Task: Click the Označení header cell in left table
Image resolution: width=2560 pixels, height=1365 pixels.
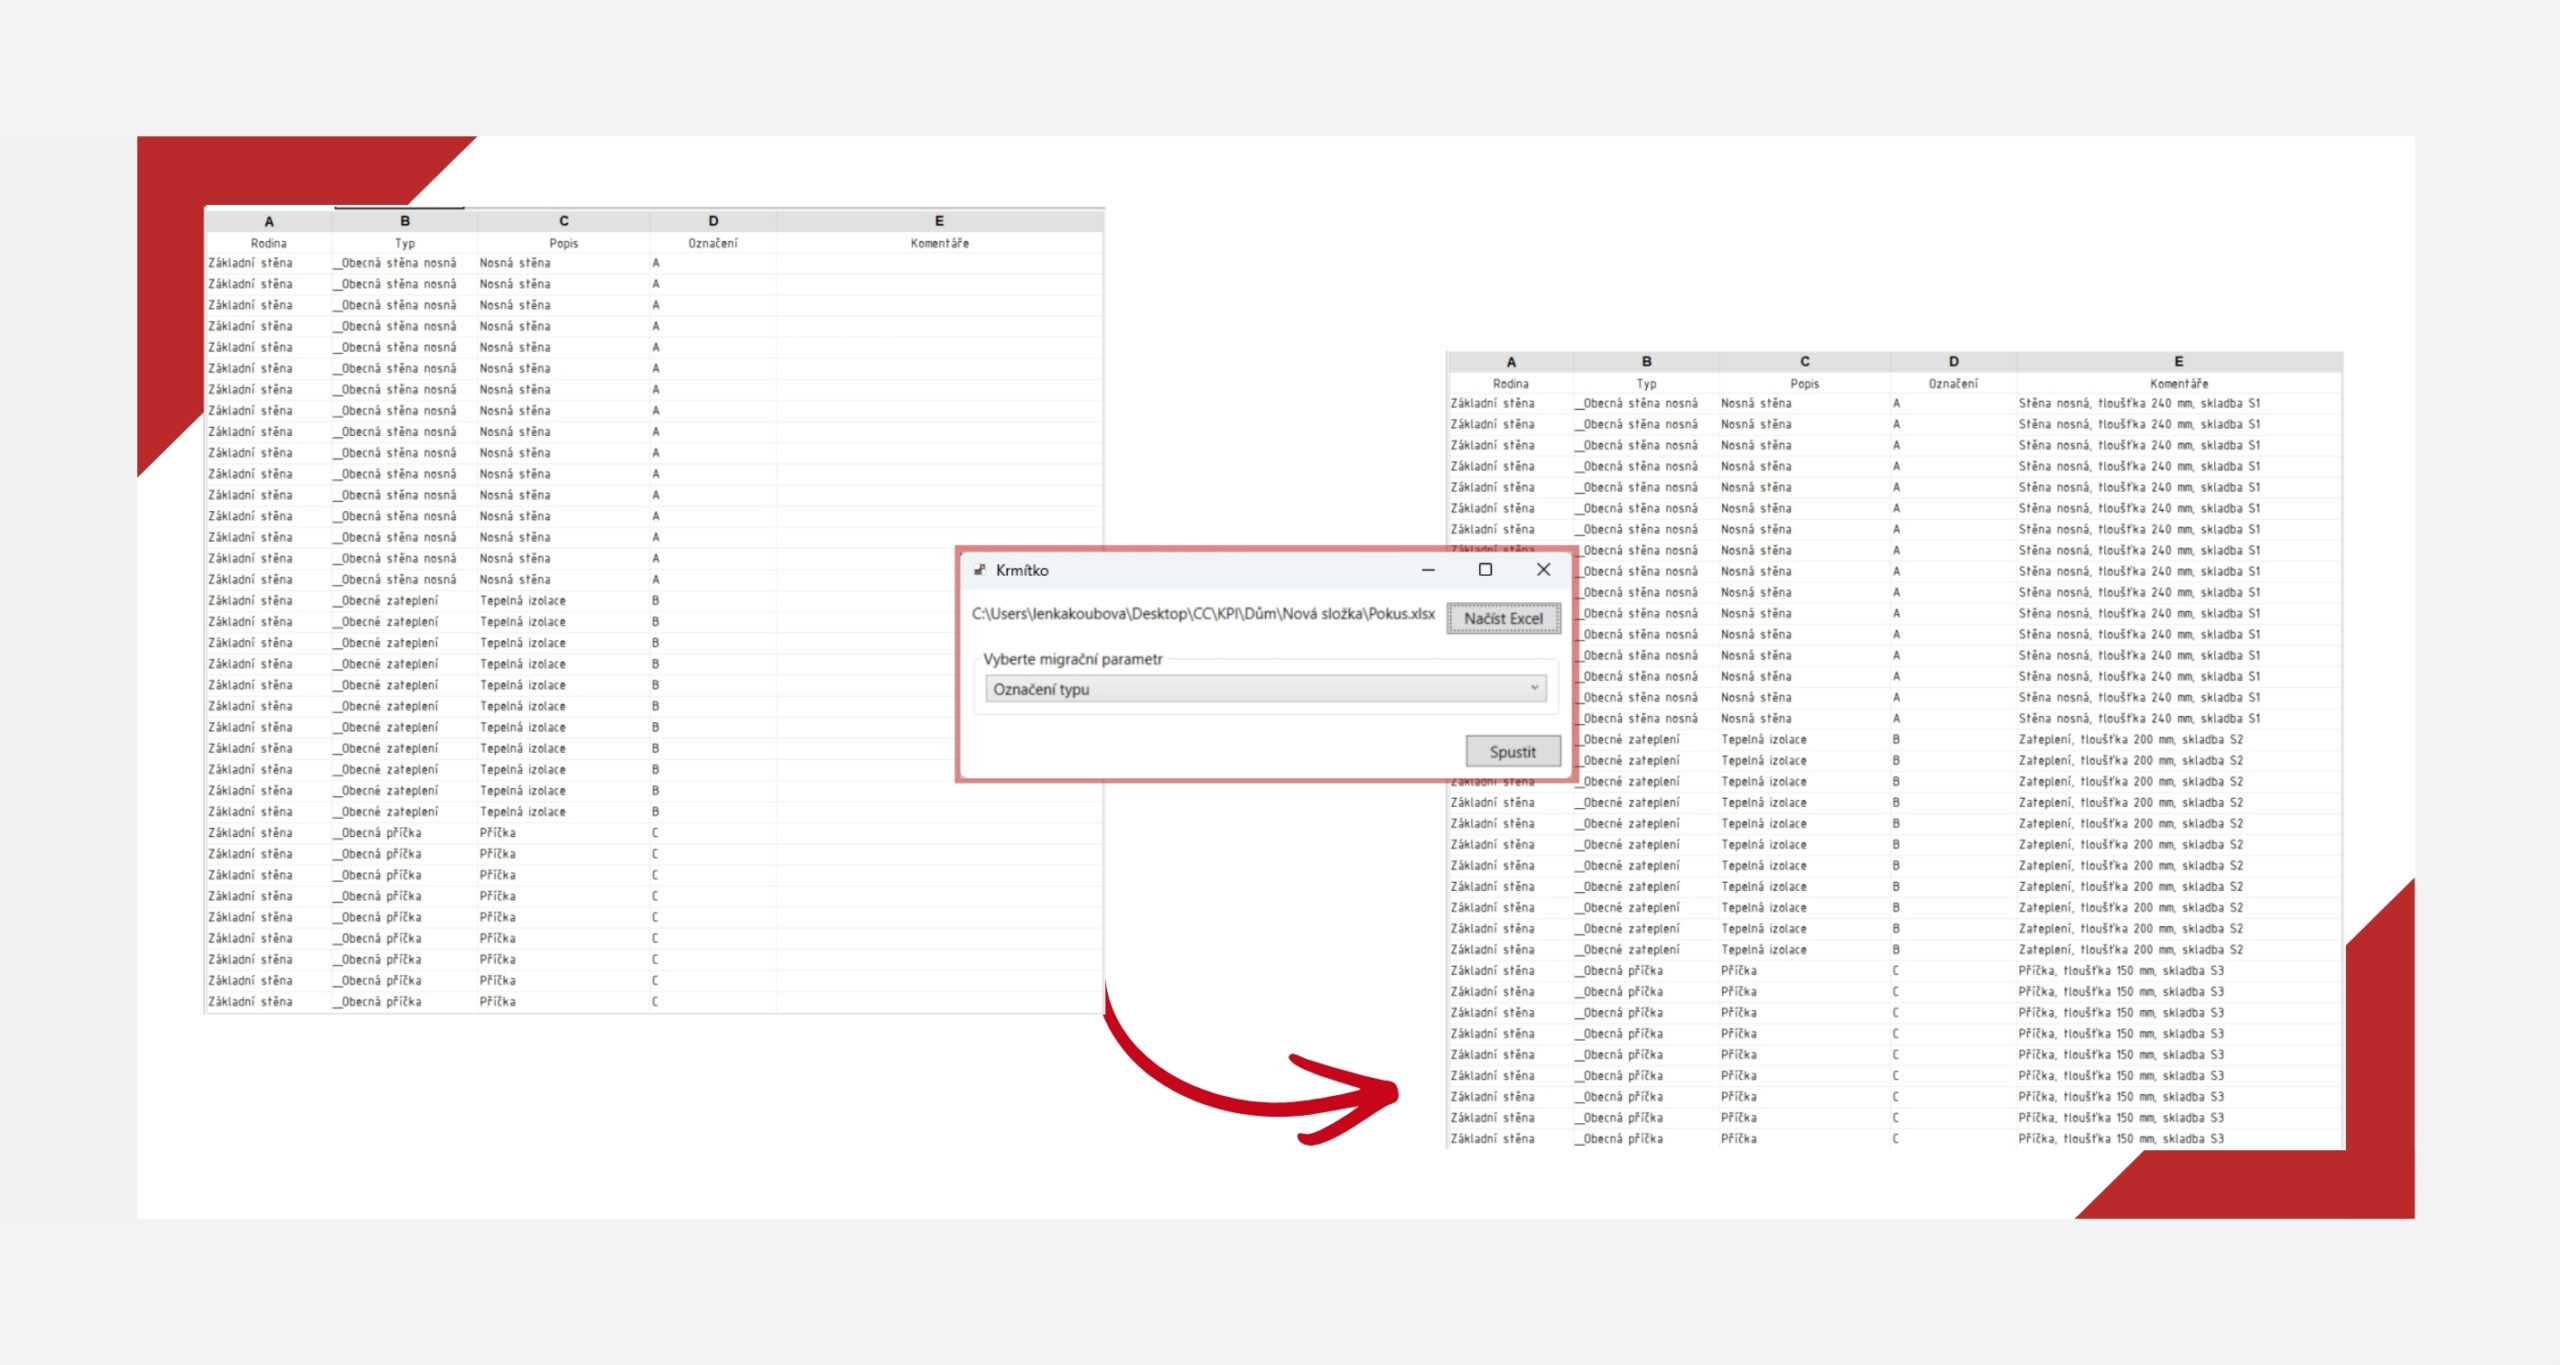Action: [713, 243]
